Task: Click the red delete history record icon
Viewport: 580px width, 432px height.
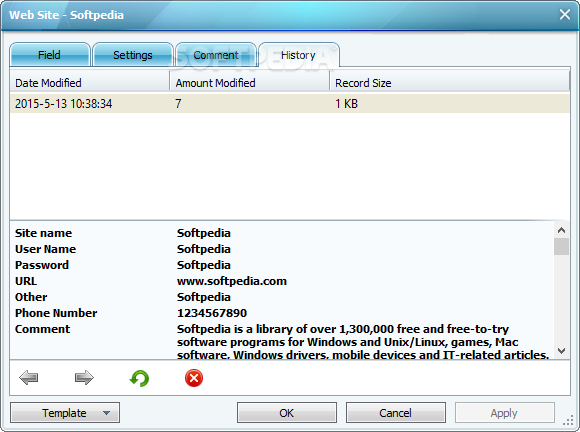Action: pyautogui.click(x=194, y=378)
